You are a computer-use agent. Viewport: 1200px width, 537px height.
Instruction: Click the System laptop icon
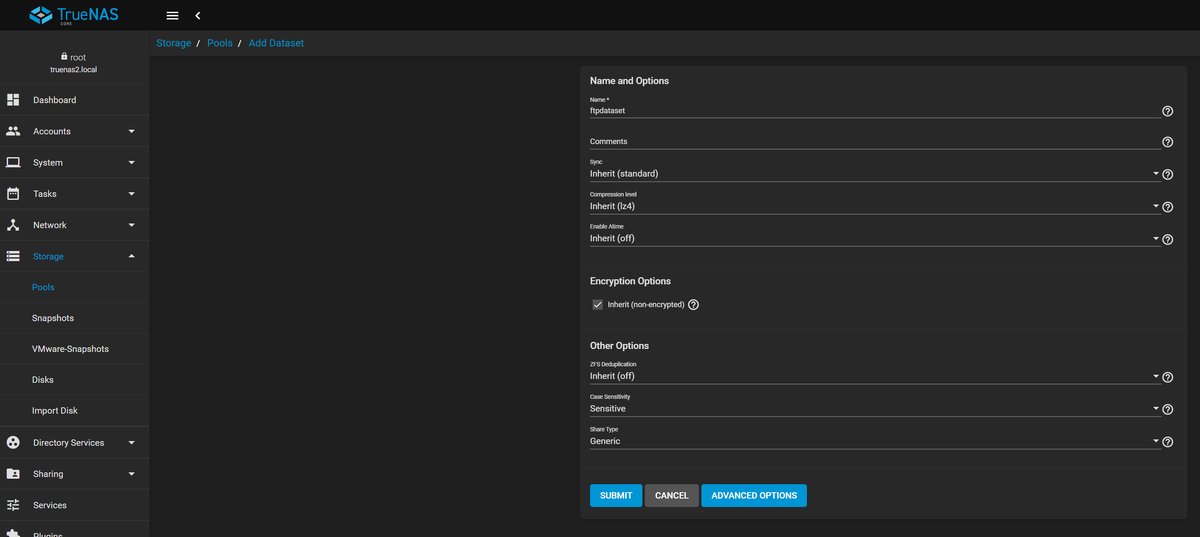(x=13, y=162)
